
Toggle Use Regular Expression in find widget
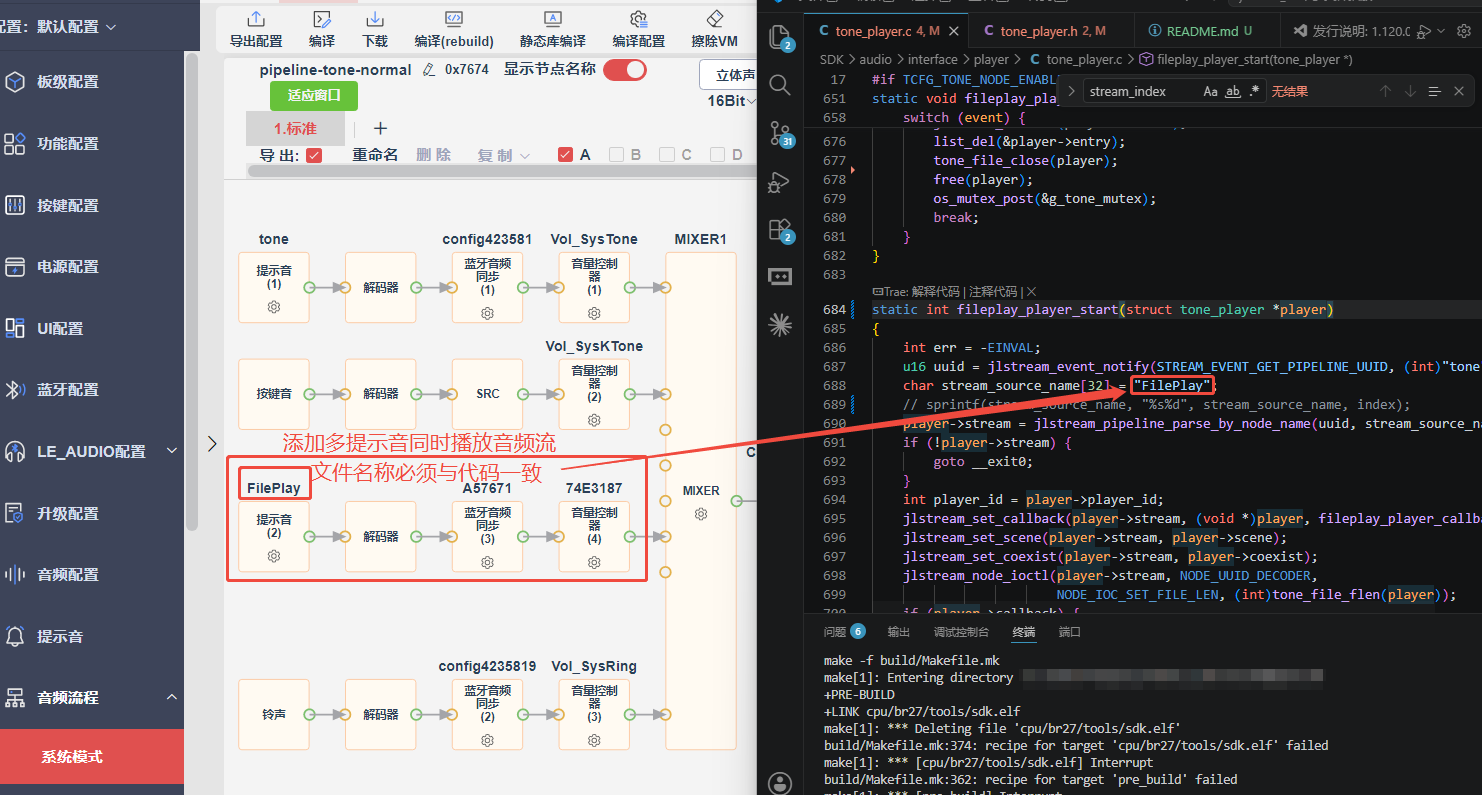[x=1255, y=91]
